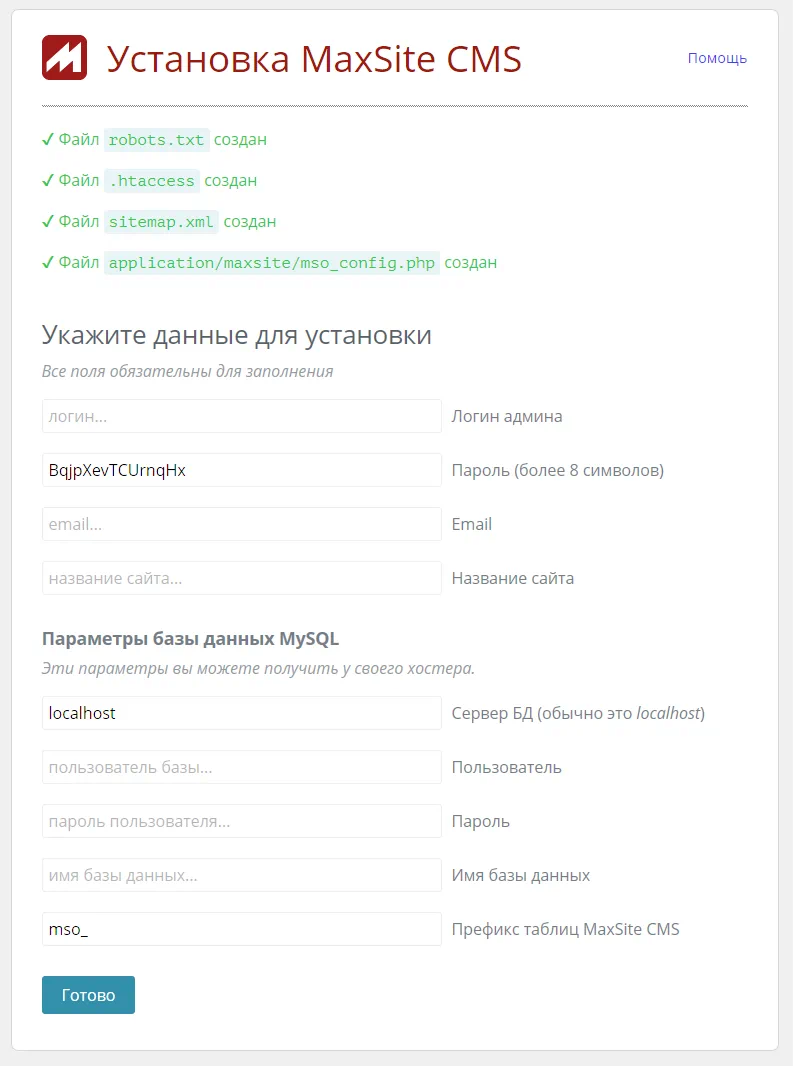Click the robots.txt file name
The height and width of the screenshot is (1066, 794).
tap(156, 140)
